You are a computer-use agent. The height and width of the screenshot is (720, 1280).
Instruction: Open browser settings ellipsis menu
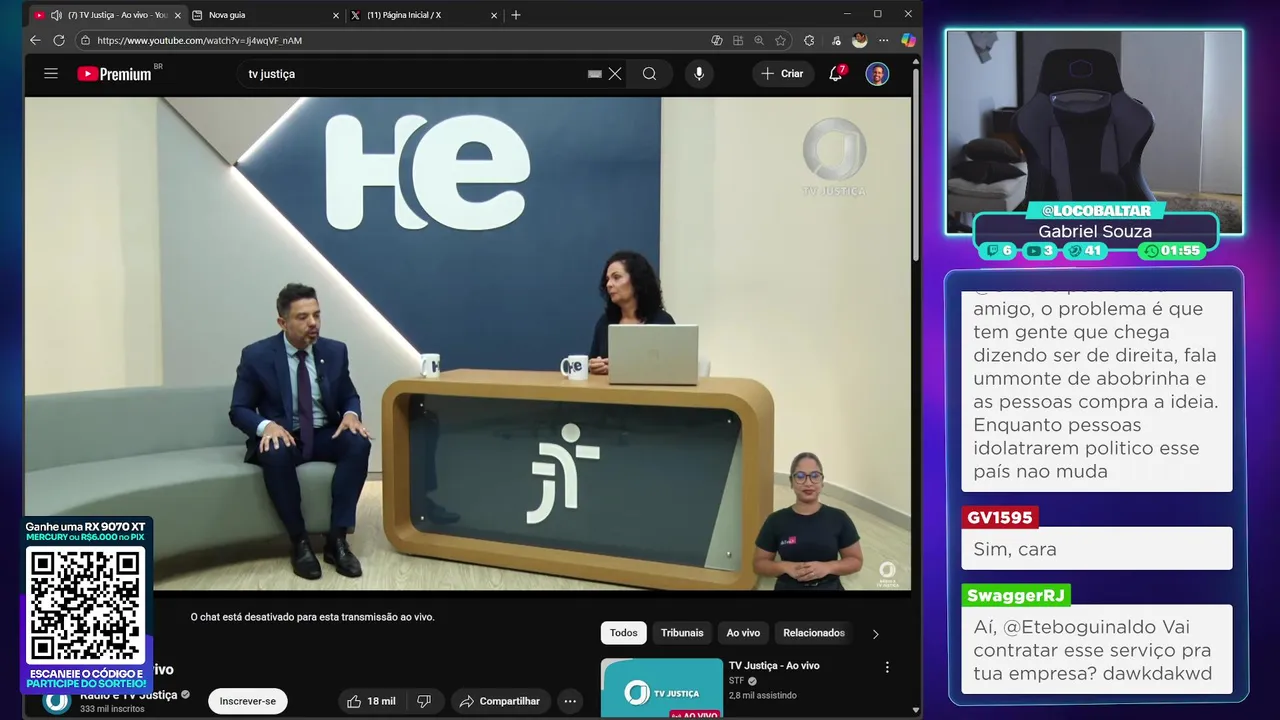884,40
